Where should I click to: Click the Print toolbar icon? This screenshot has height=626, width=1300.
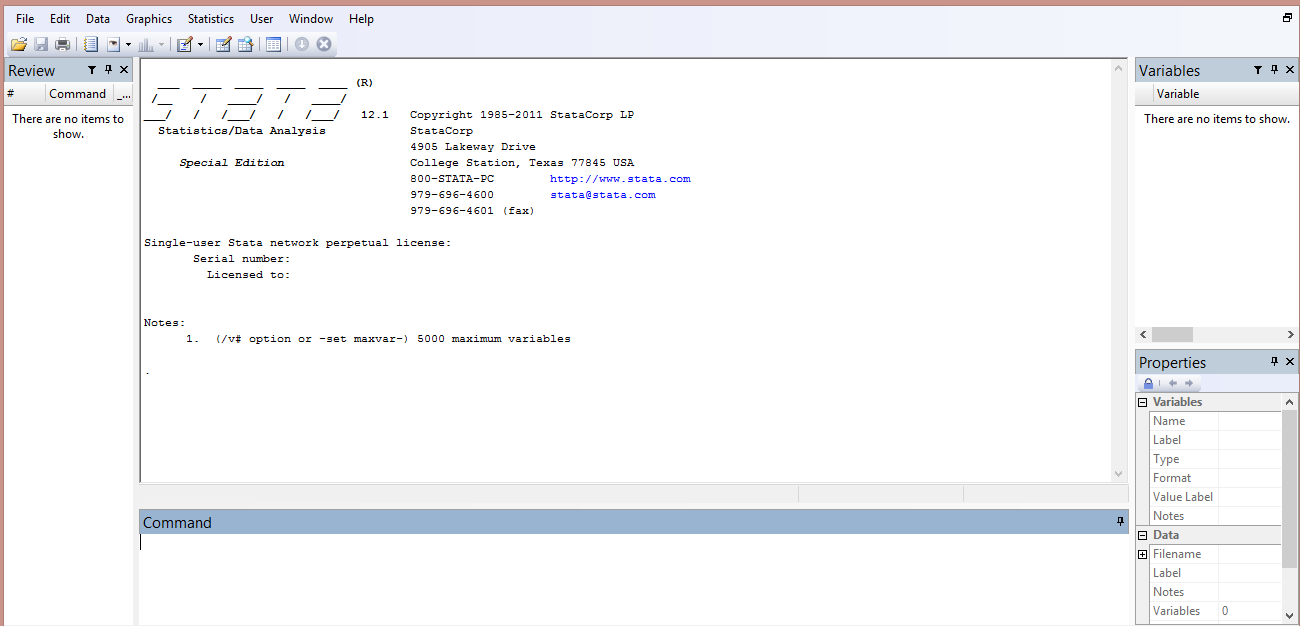[x=63, y=44]
